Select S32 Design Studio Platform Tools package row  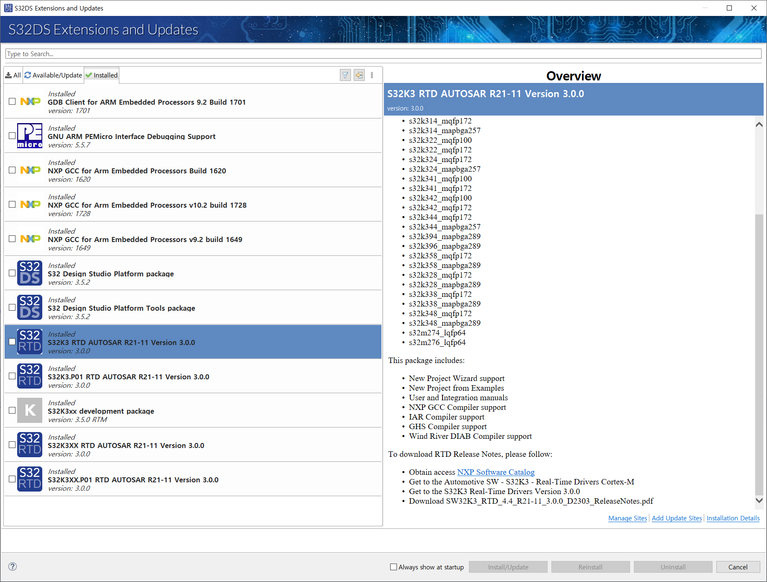pyautogui.click(x=193, y=307)
